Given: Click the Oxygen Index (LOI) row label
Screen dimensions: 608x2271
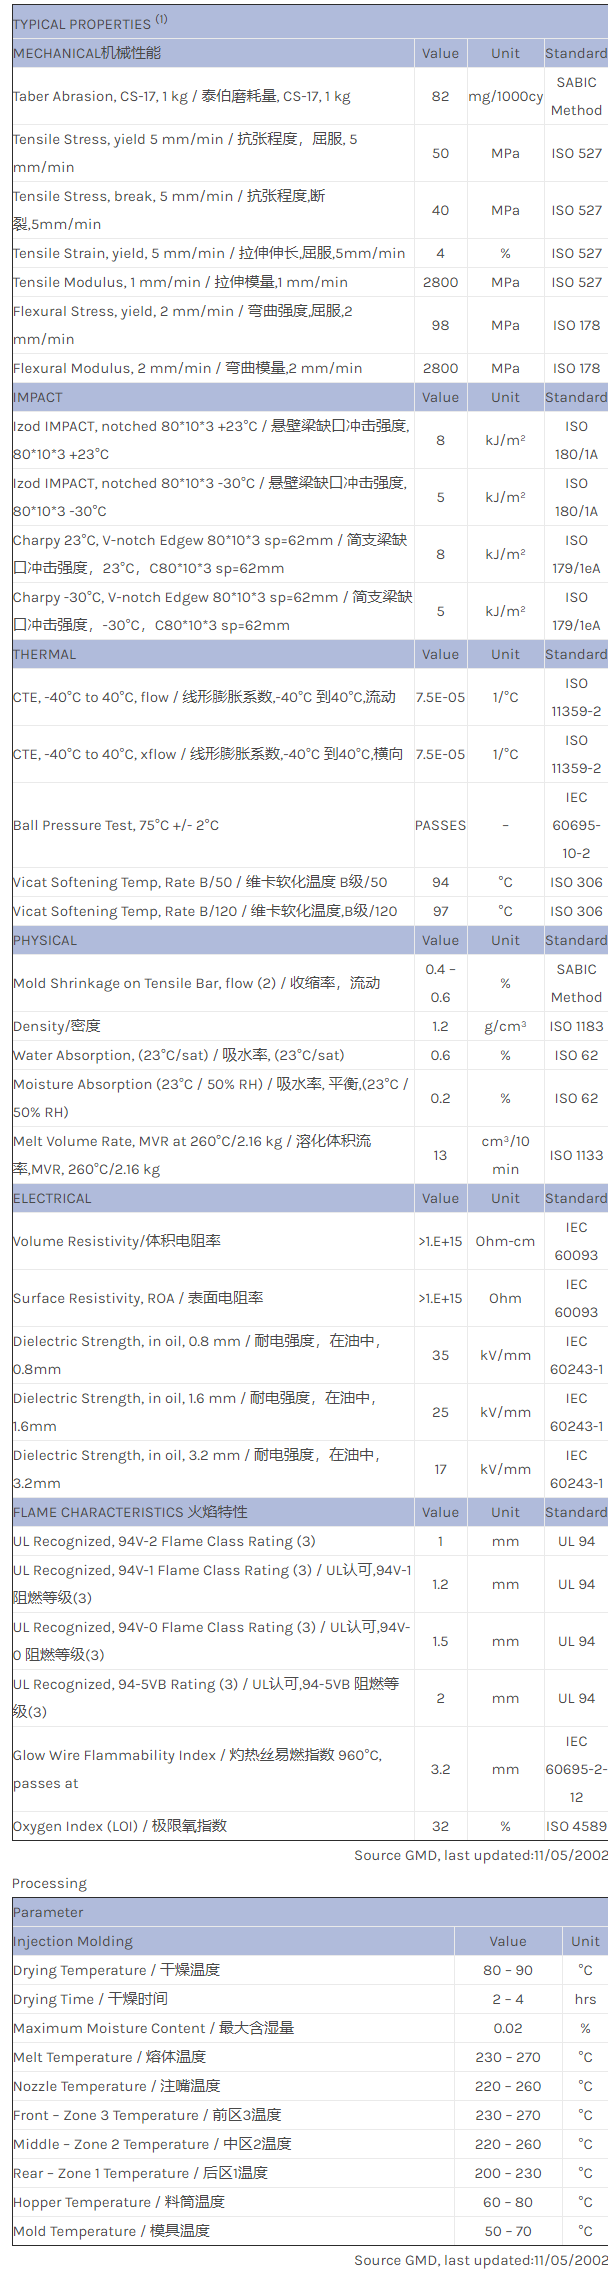Looking at the screenshot, I should [x=120, y=1826].
